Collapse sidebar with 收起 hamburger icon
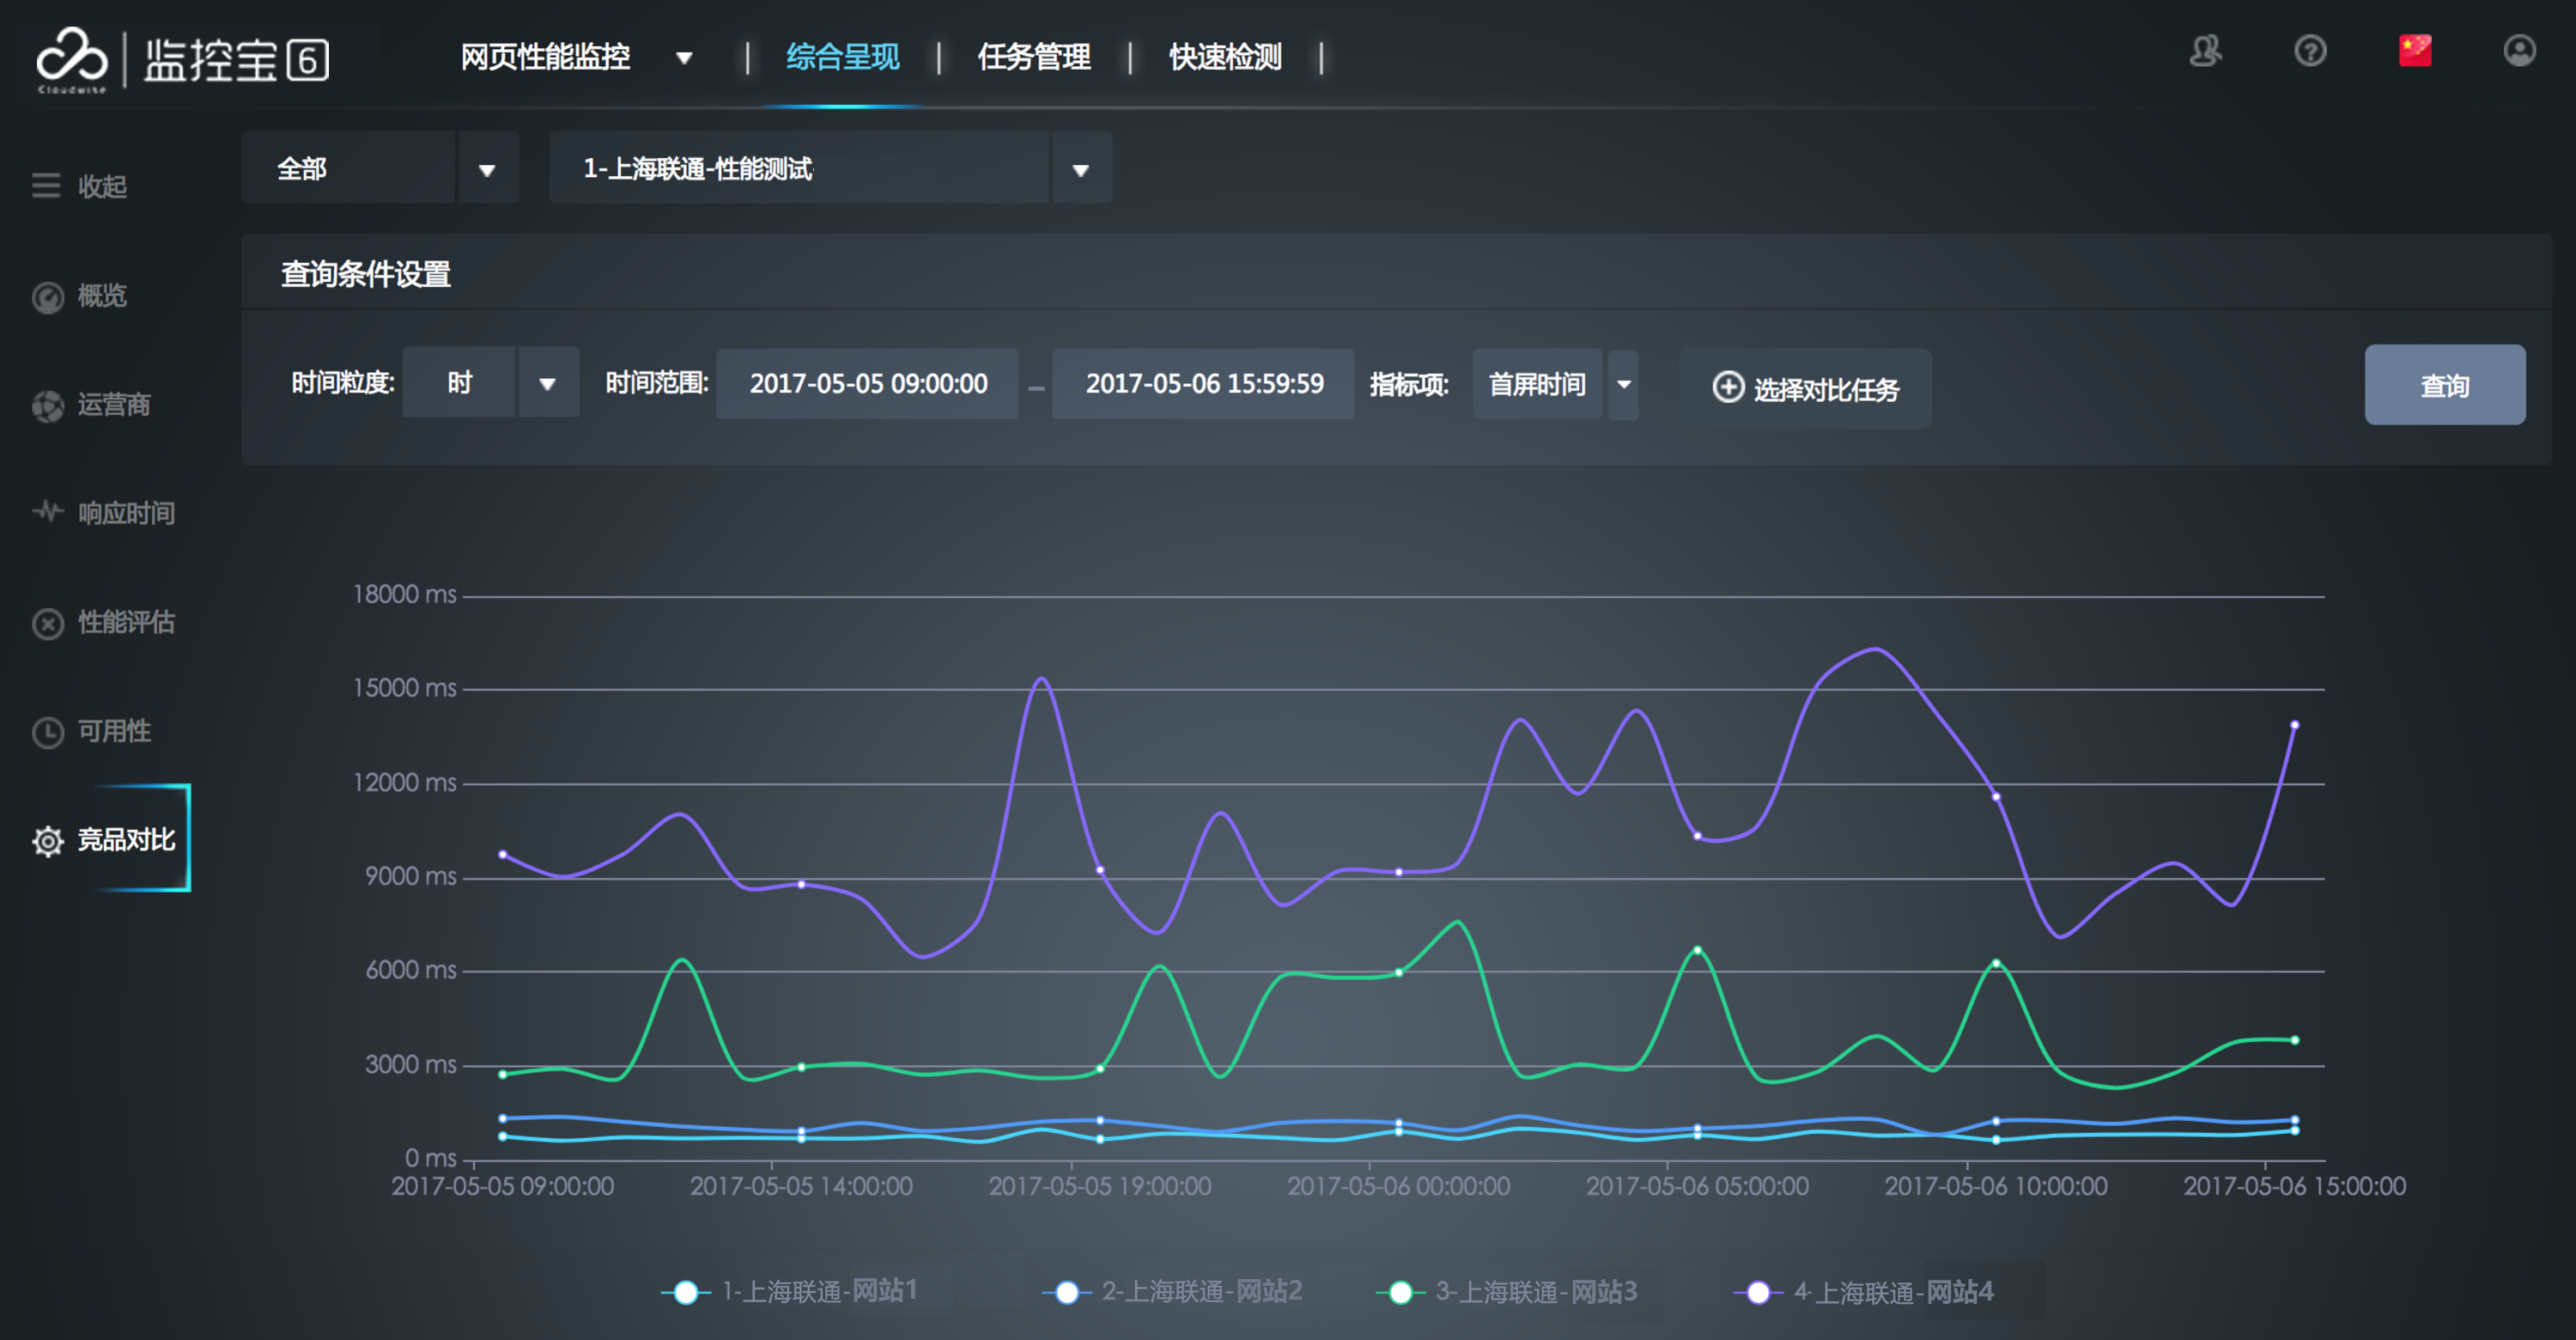 (x=46, y=186)
